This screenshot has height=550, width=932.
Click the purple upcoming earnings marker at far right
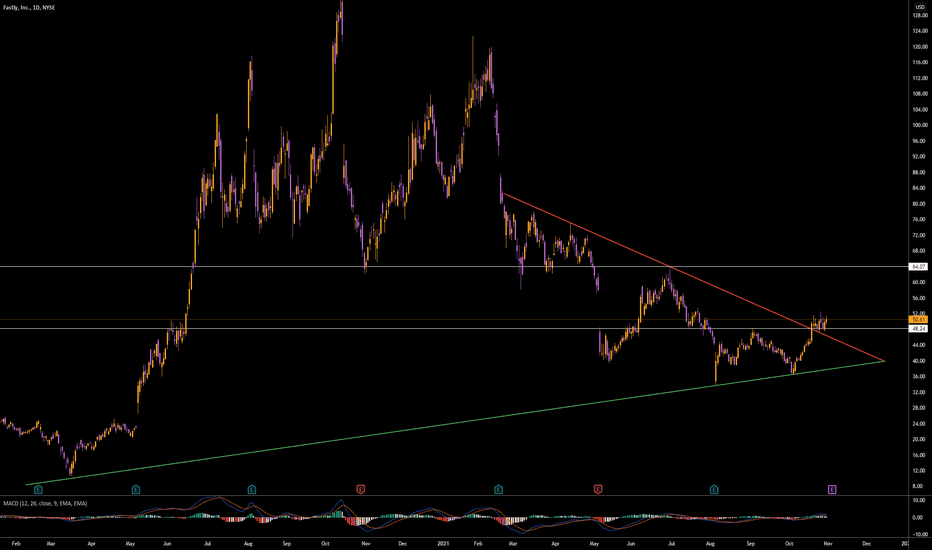pos(832,489)
